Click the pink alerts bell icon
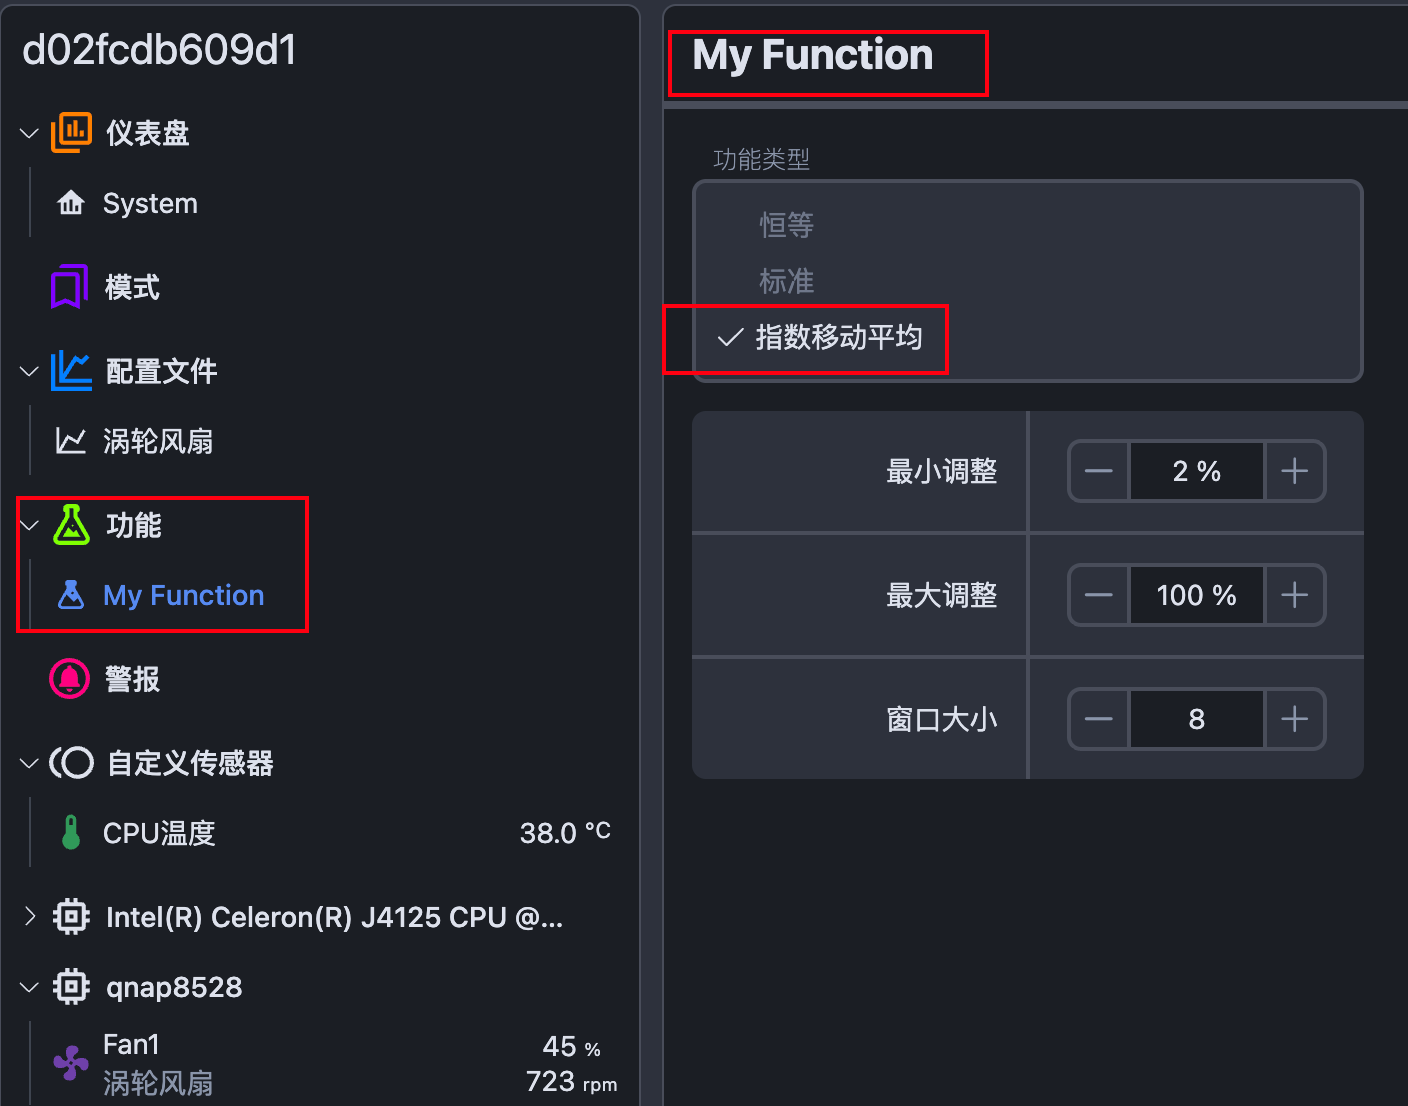Image resolution: width=1408 pixels, height=1106 pixels. (x=69, y=679)
